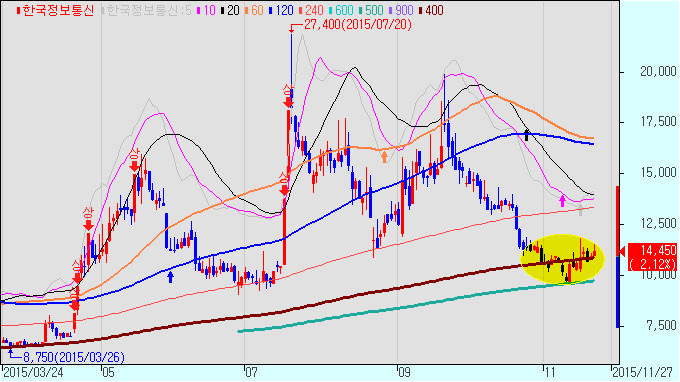
Task: Click the orange up-arrow marker under the 60 line
Action: click(384, 157)
